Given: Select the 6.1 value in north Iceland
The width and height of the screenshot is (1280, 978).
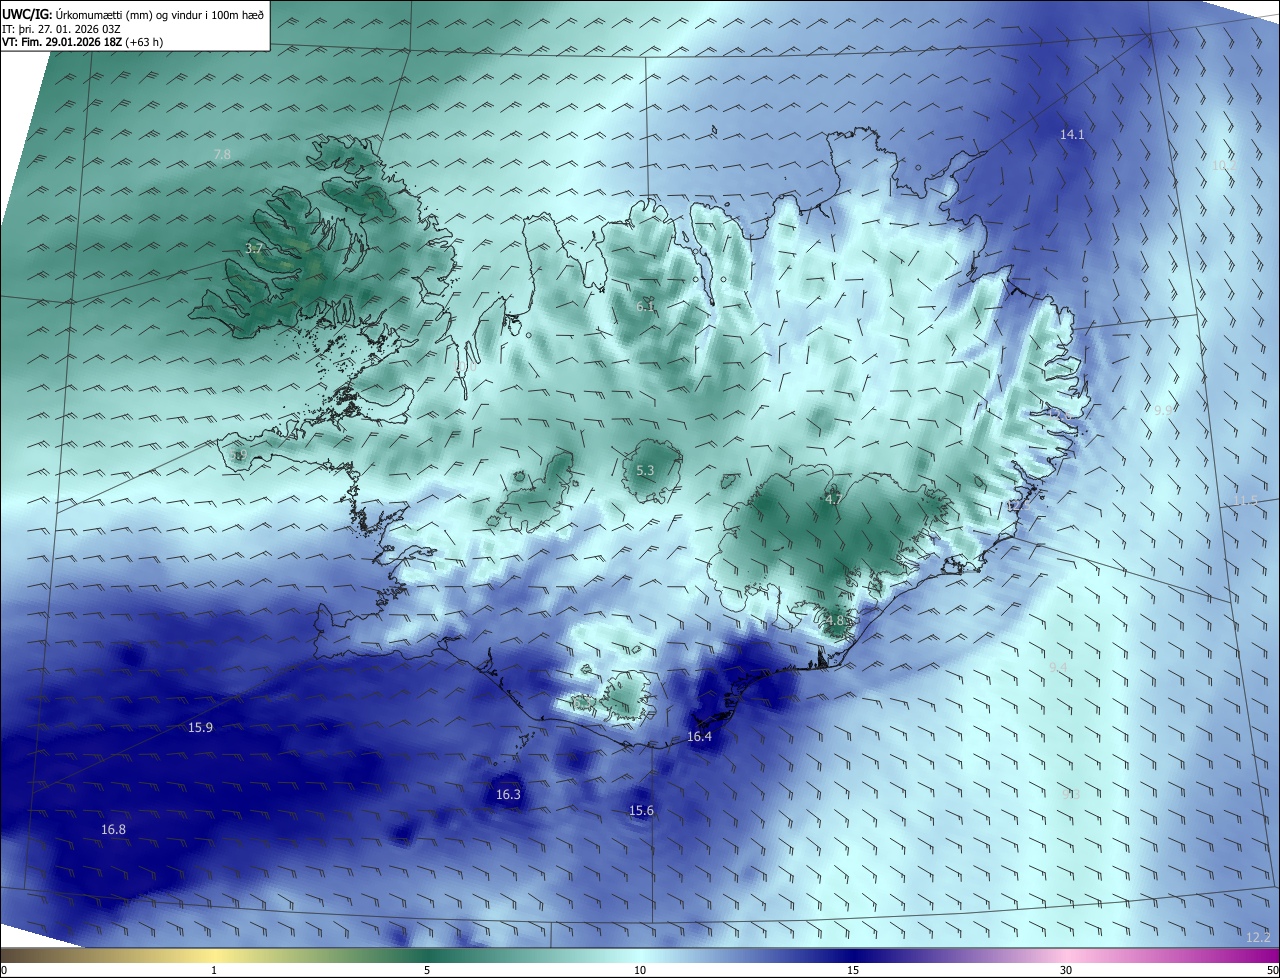Looking at the screenshot, I should pyautogui.click(x=645, y=307).
